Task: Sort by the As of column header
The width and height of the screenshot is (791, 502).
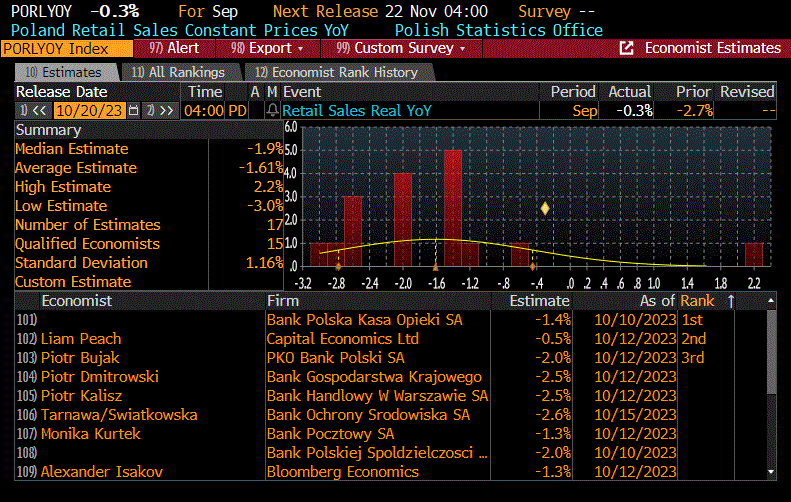Action: pos(657,301)
